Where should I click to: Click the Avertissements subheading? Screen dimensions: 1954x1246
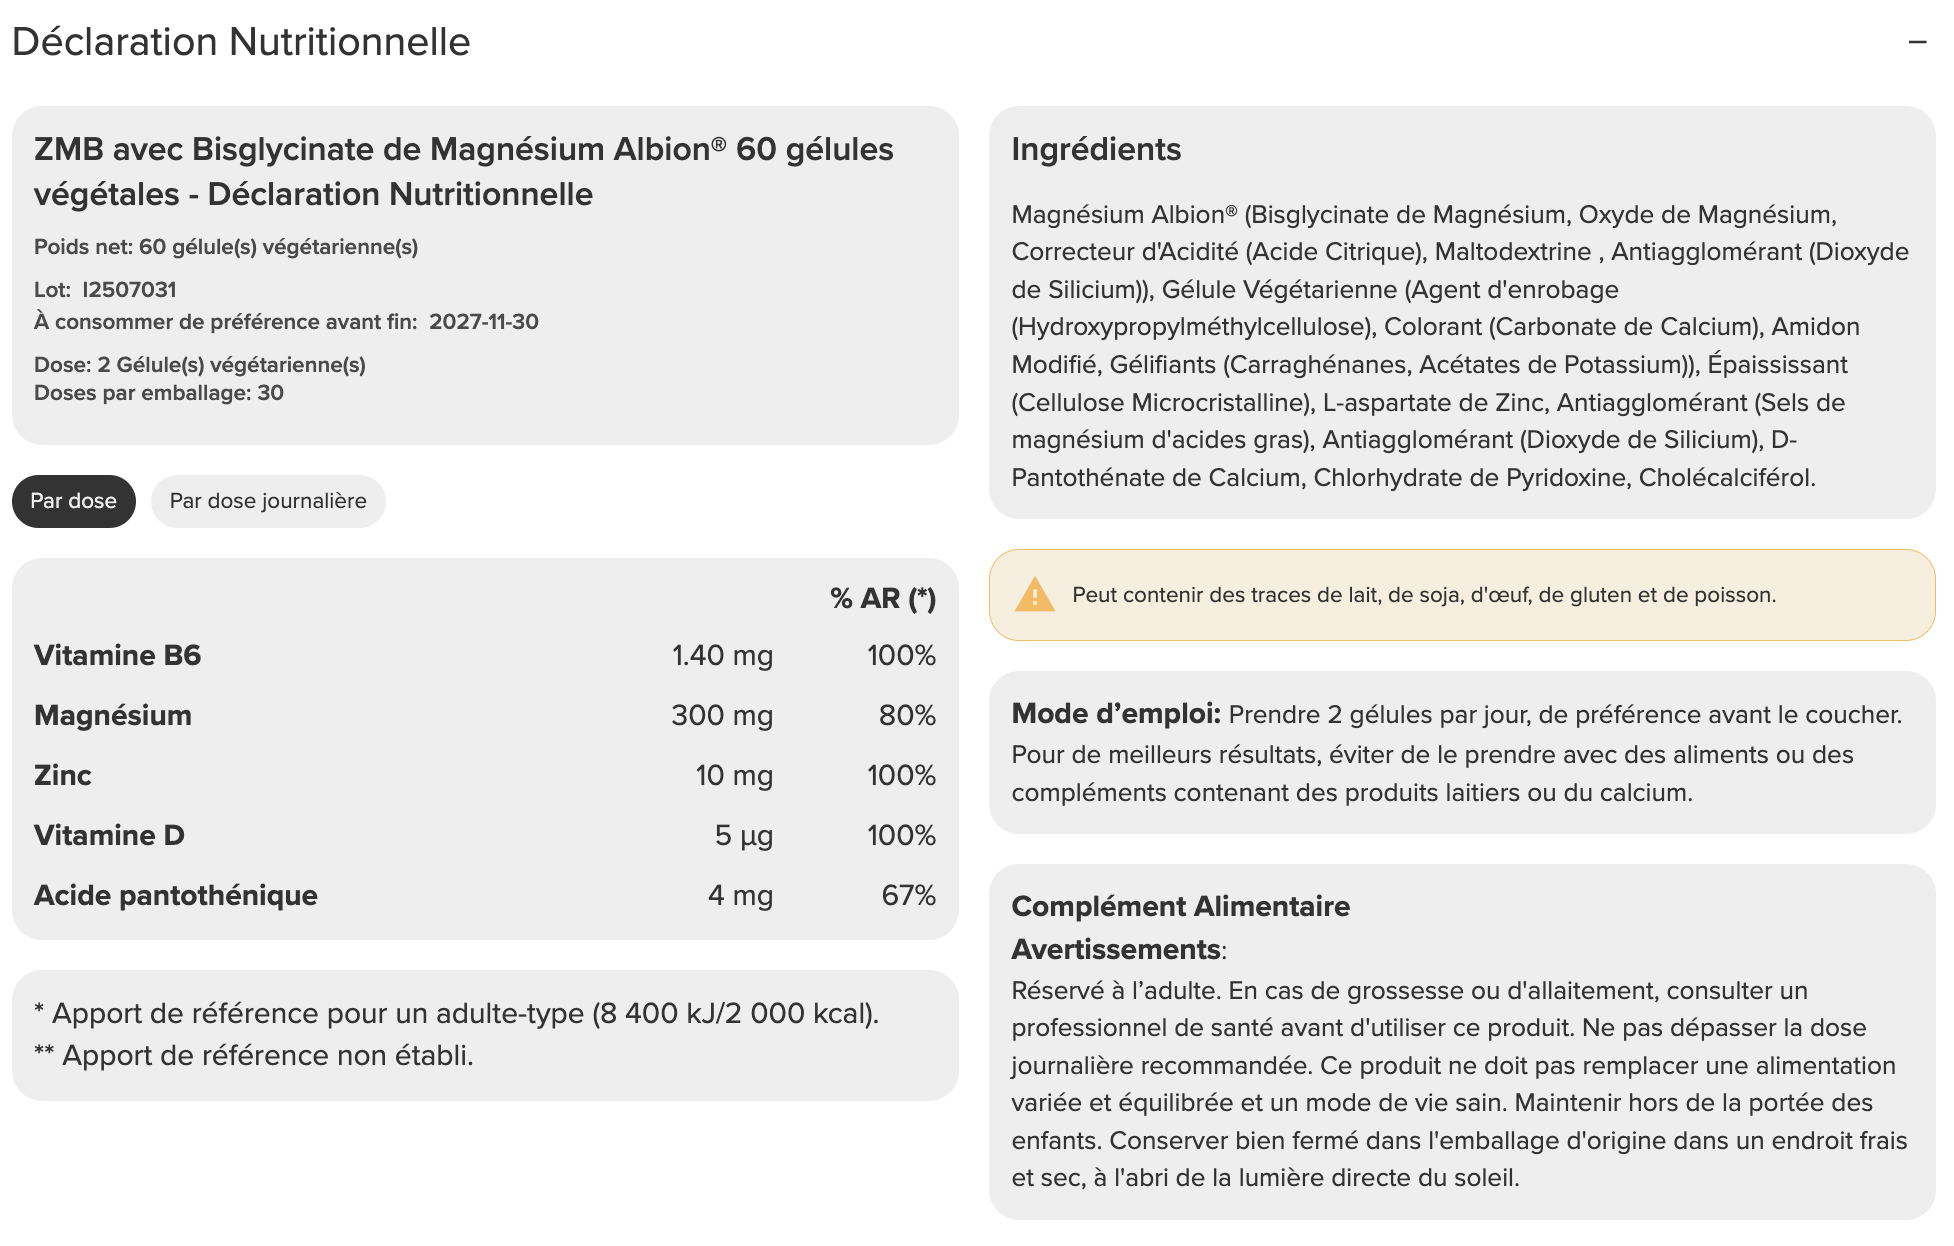[x=1116, y=949]
